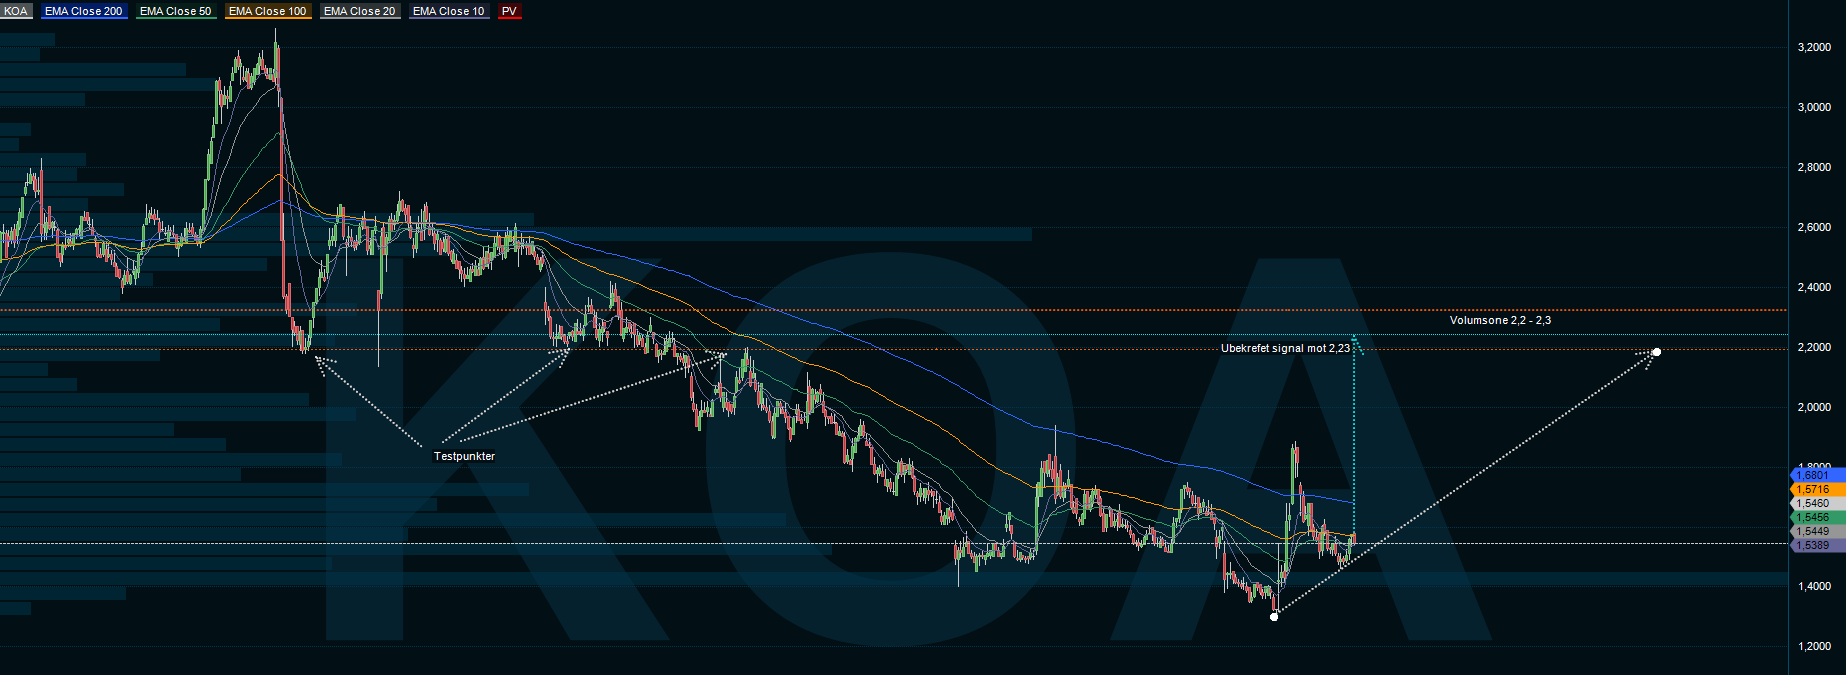Click the 'Ubekreftet signal mot 2,23' annotation

coord(1285,348)
